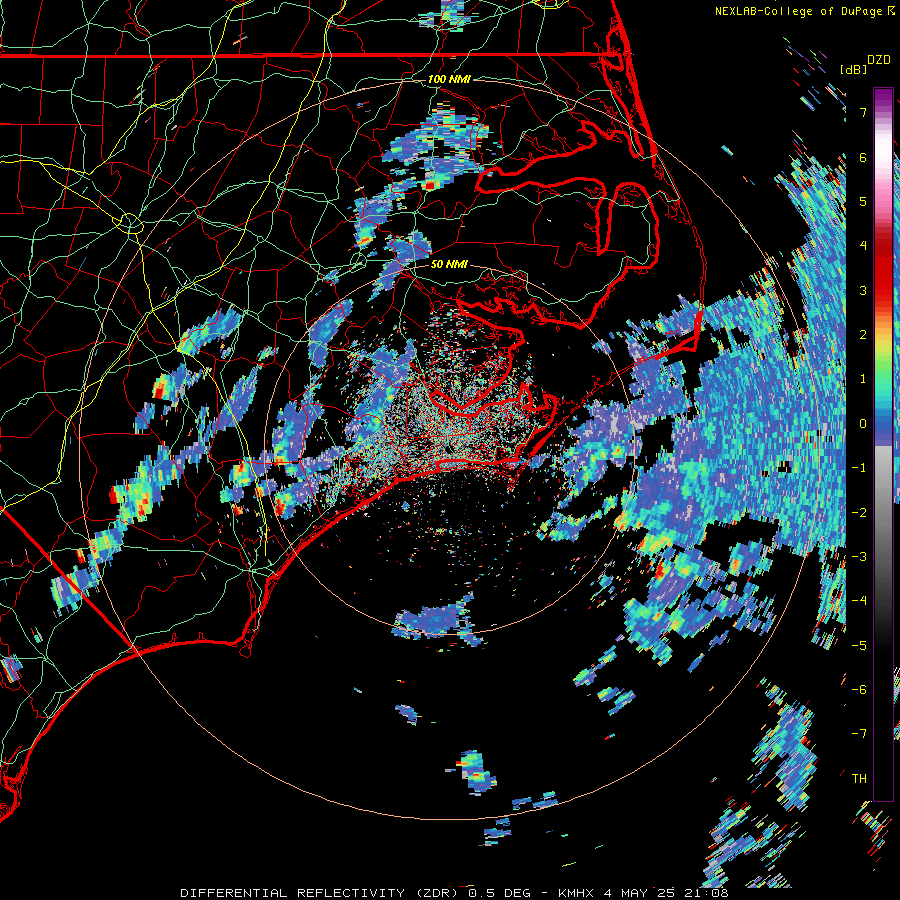The image size is (900, 900).
Task: Click the 6 value on color scale
Action: pyautogui.click(x=863, y=157)
